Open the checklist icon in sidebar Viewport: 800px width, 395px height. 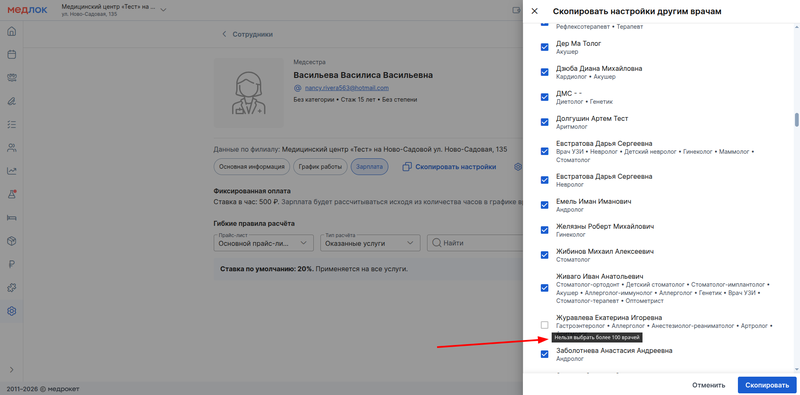click(x=11, y=124)
